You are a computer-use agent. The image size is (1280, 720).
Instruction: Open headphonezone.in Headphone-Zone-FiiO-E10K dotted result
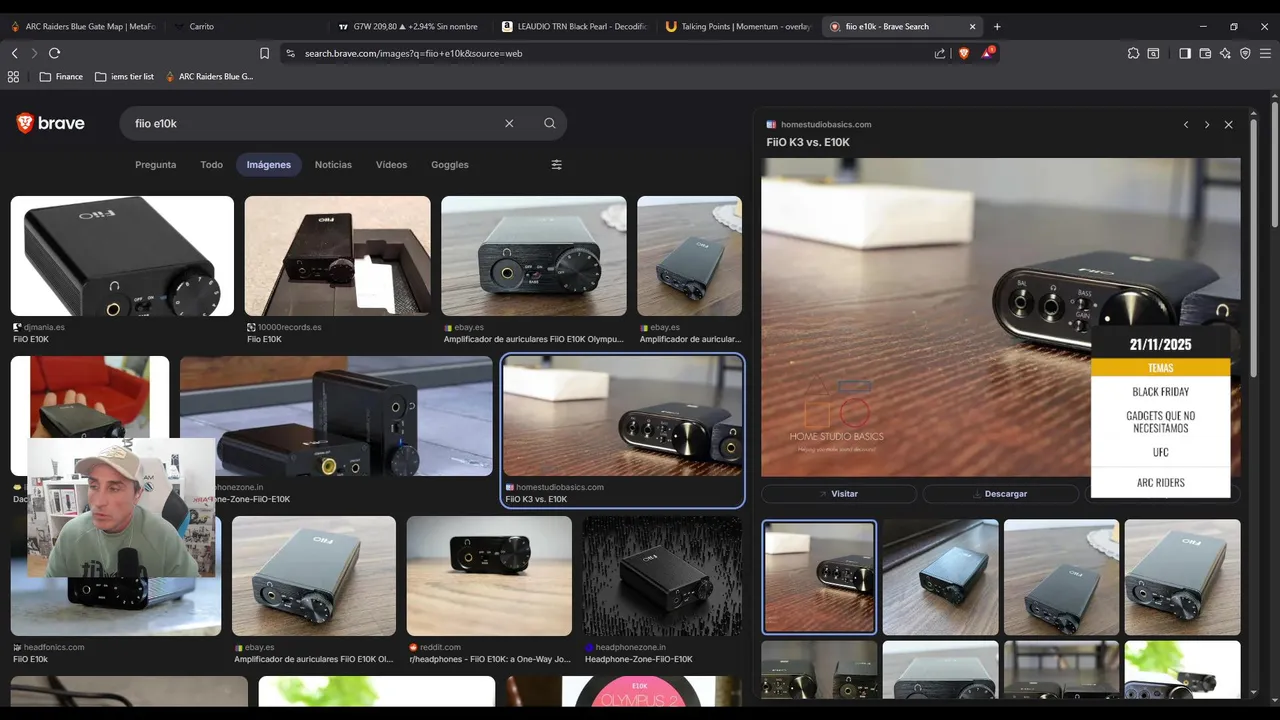tap(663, 576)
